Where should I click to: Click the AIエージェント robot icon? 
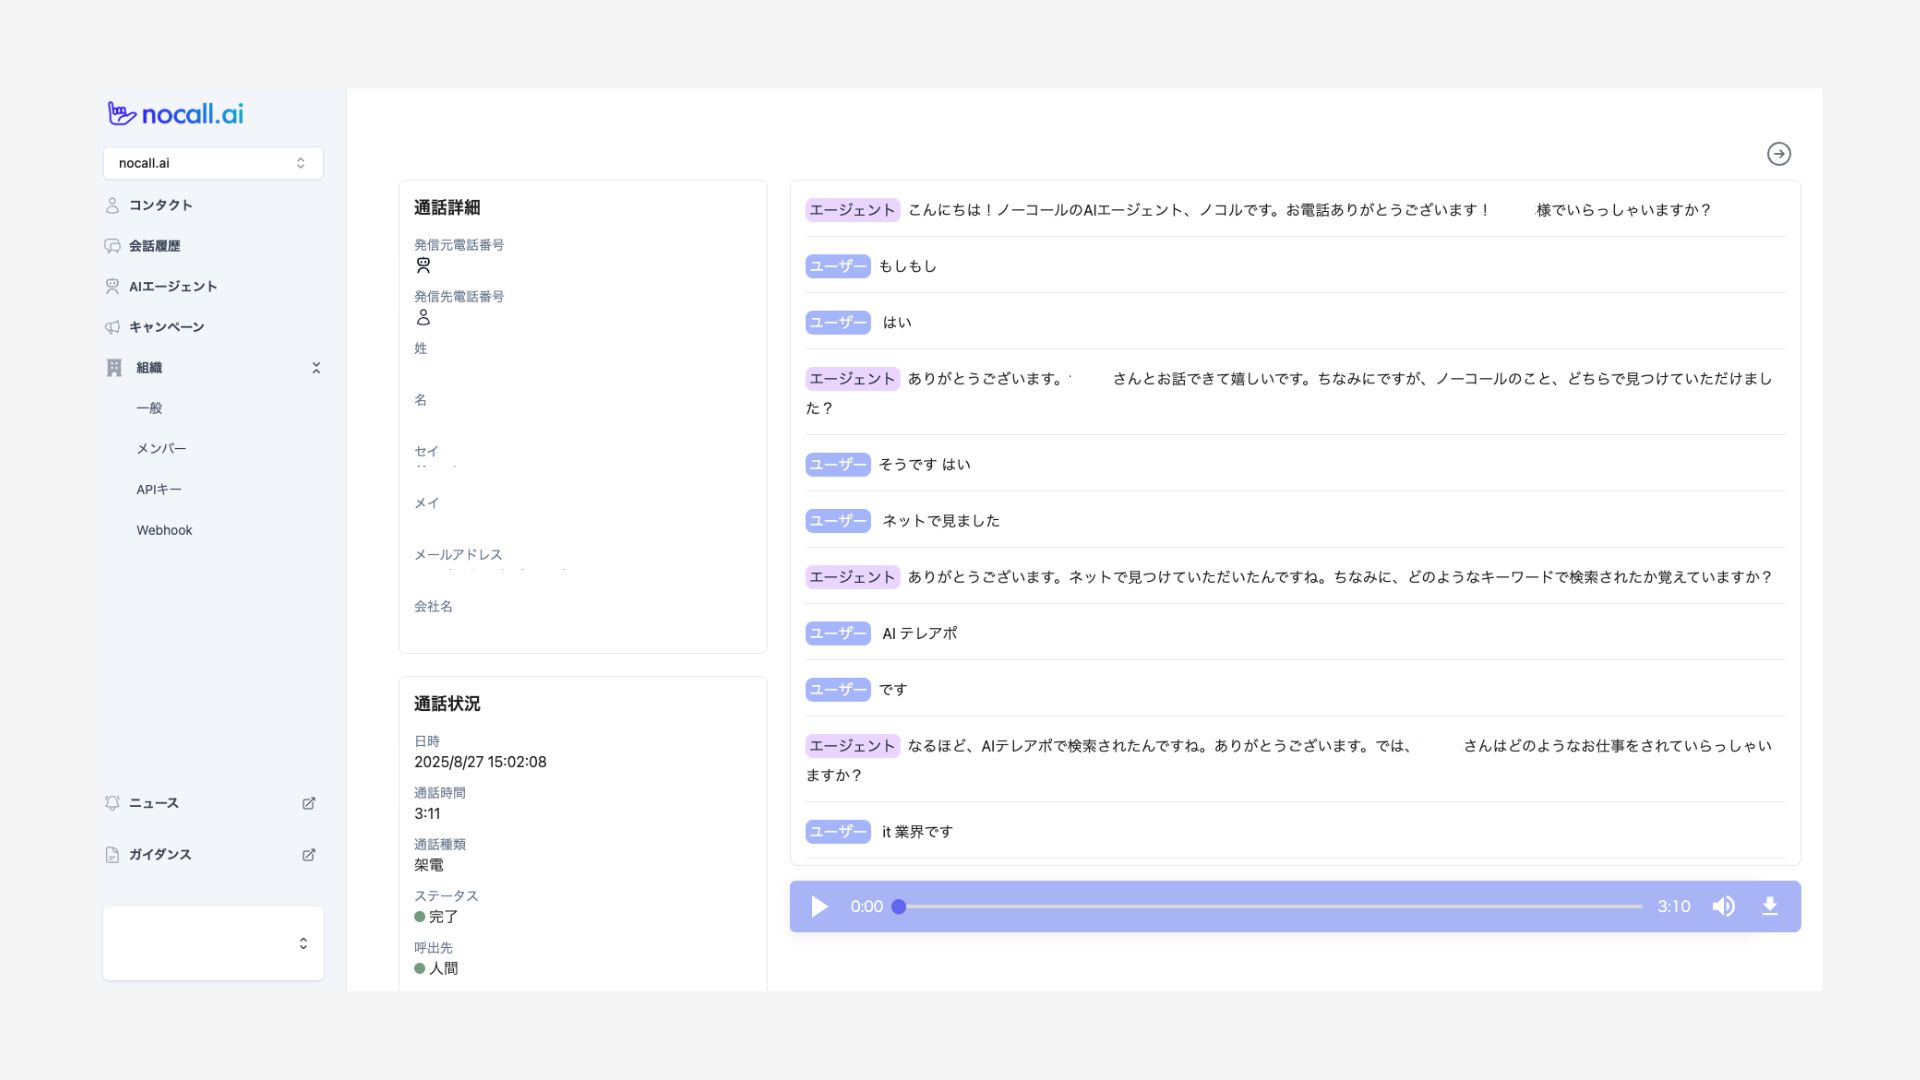click(112, 287)
